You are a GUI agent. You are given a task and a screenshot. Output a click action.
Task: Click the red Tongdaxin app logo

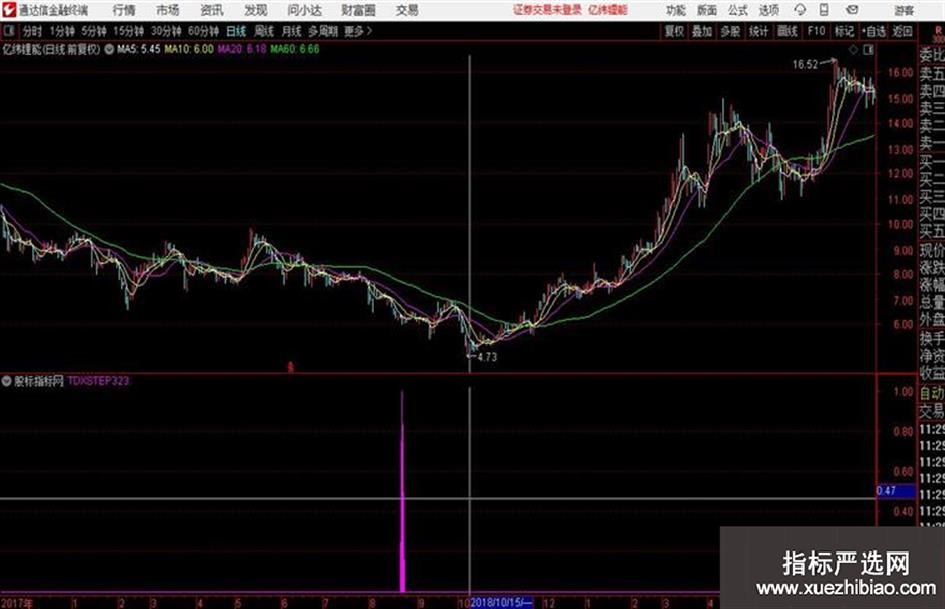point(9,10)
